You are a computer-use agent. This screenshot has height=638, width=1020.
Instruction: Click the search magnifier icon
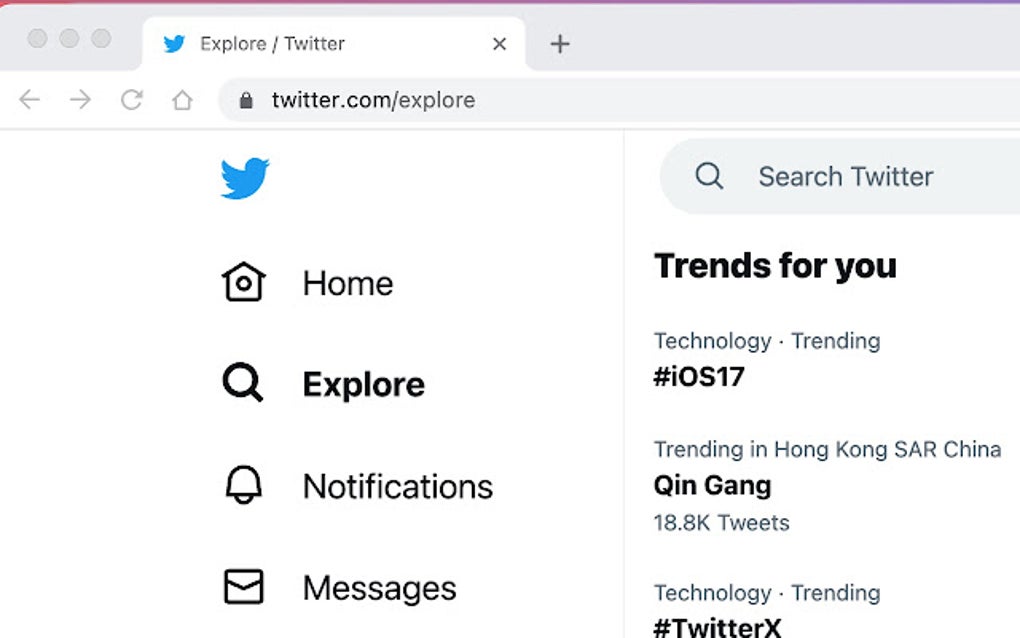point(709,176)
